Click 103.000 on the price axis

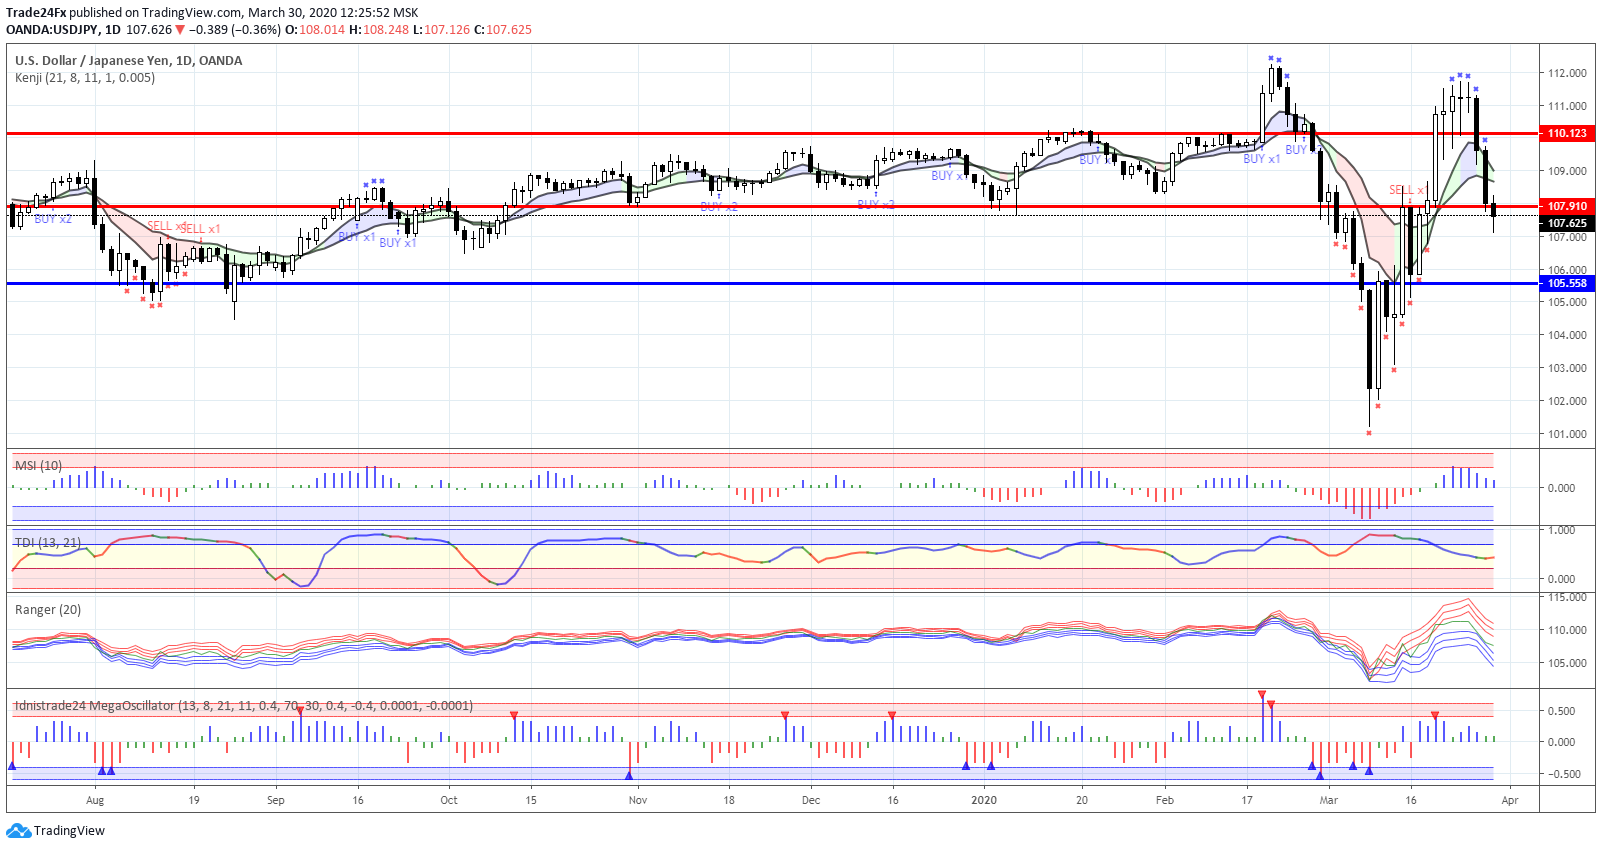pos(1567,368)
